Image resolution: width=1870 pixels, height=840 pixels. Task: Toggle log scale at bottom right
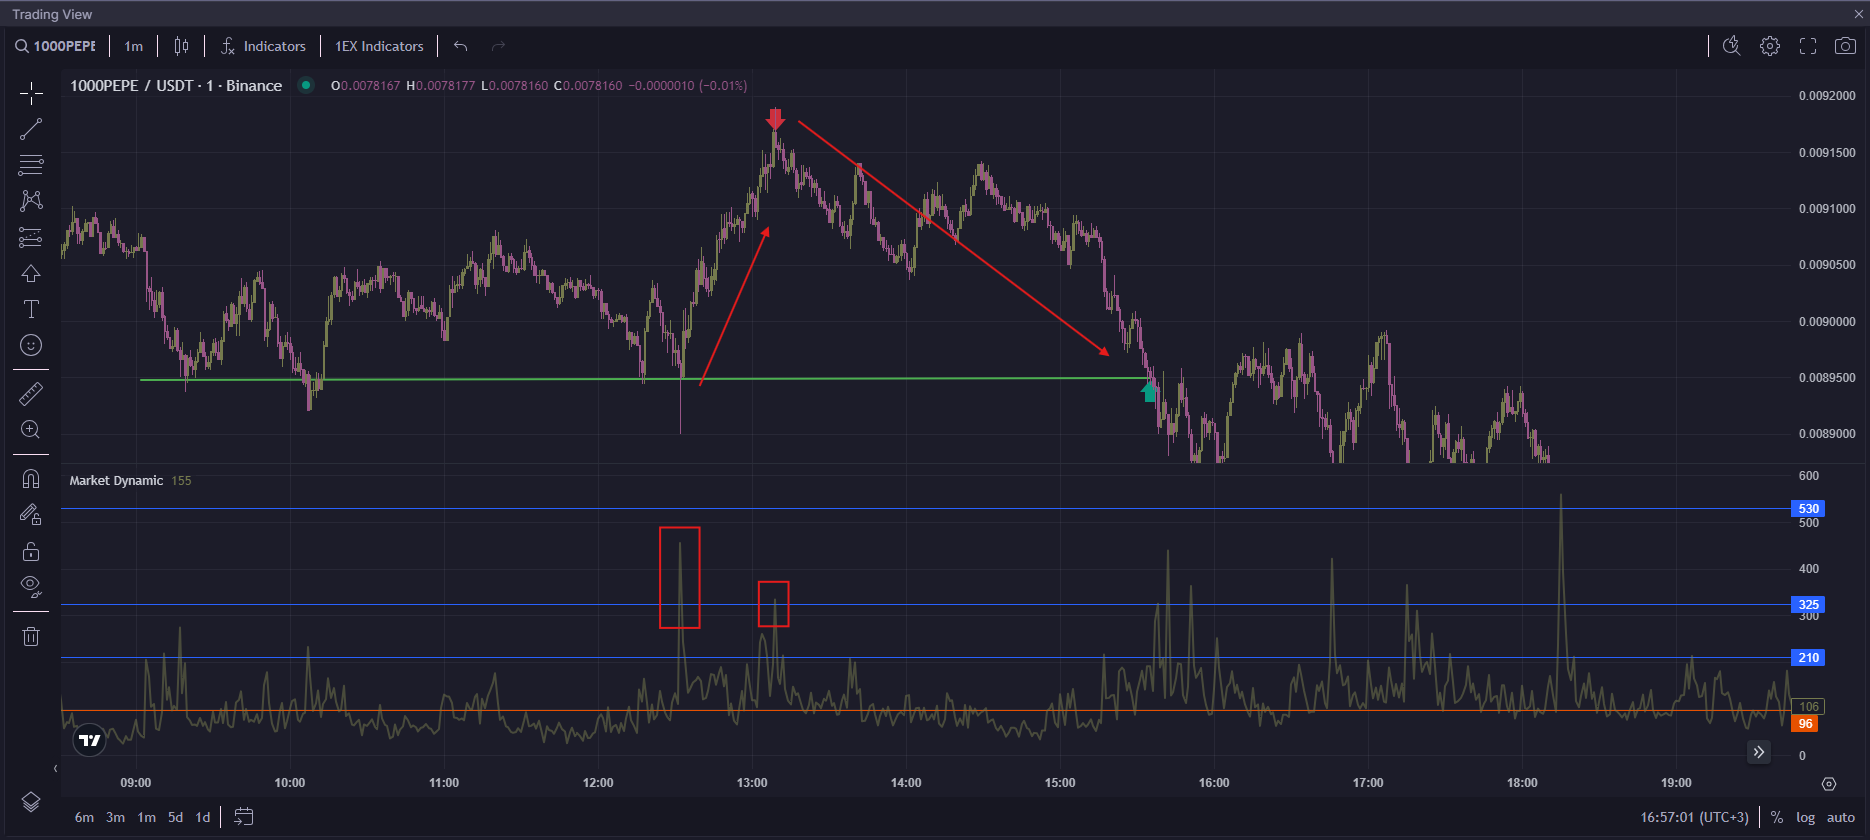point(1805,817)
